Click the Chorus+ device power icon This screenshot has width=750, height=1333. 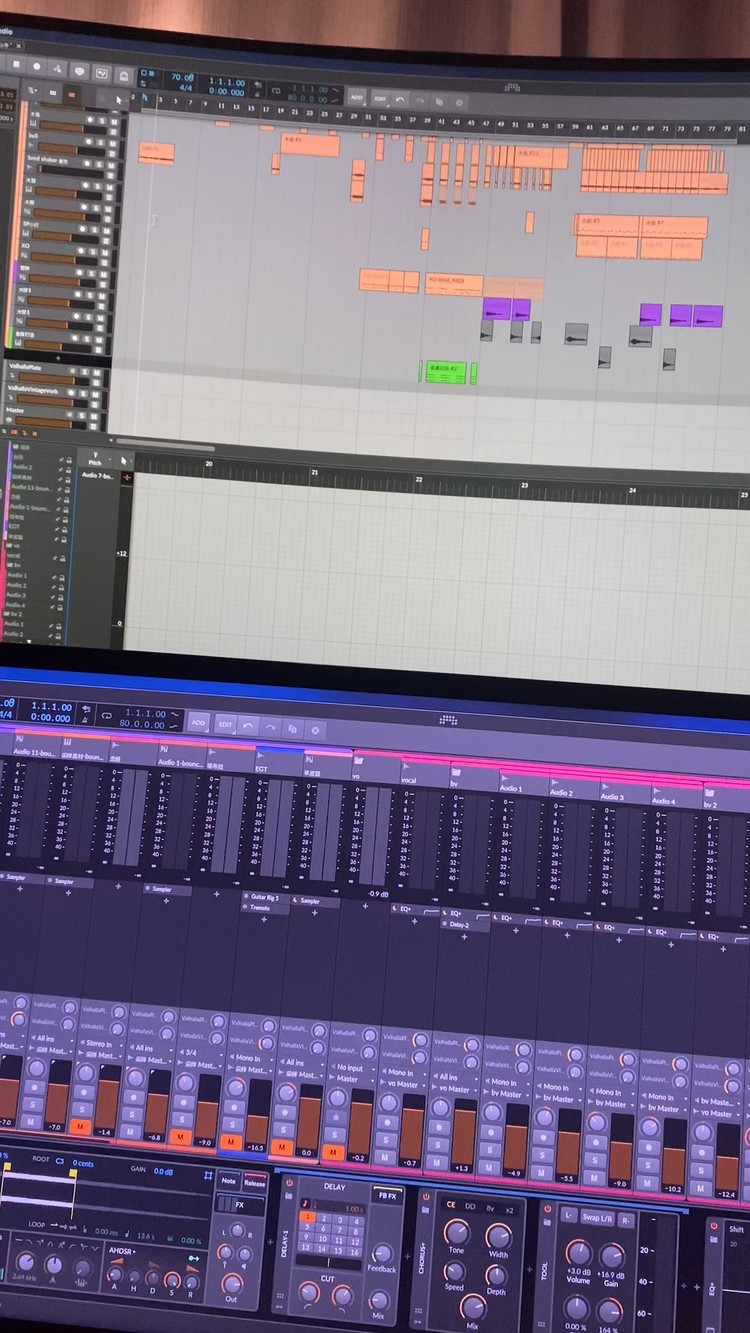point(426,1196)
